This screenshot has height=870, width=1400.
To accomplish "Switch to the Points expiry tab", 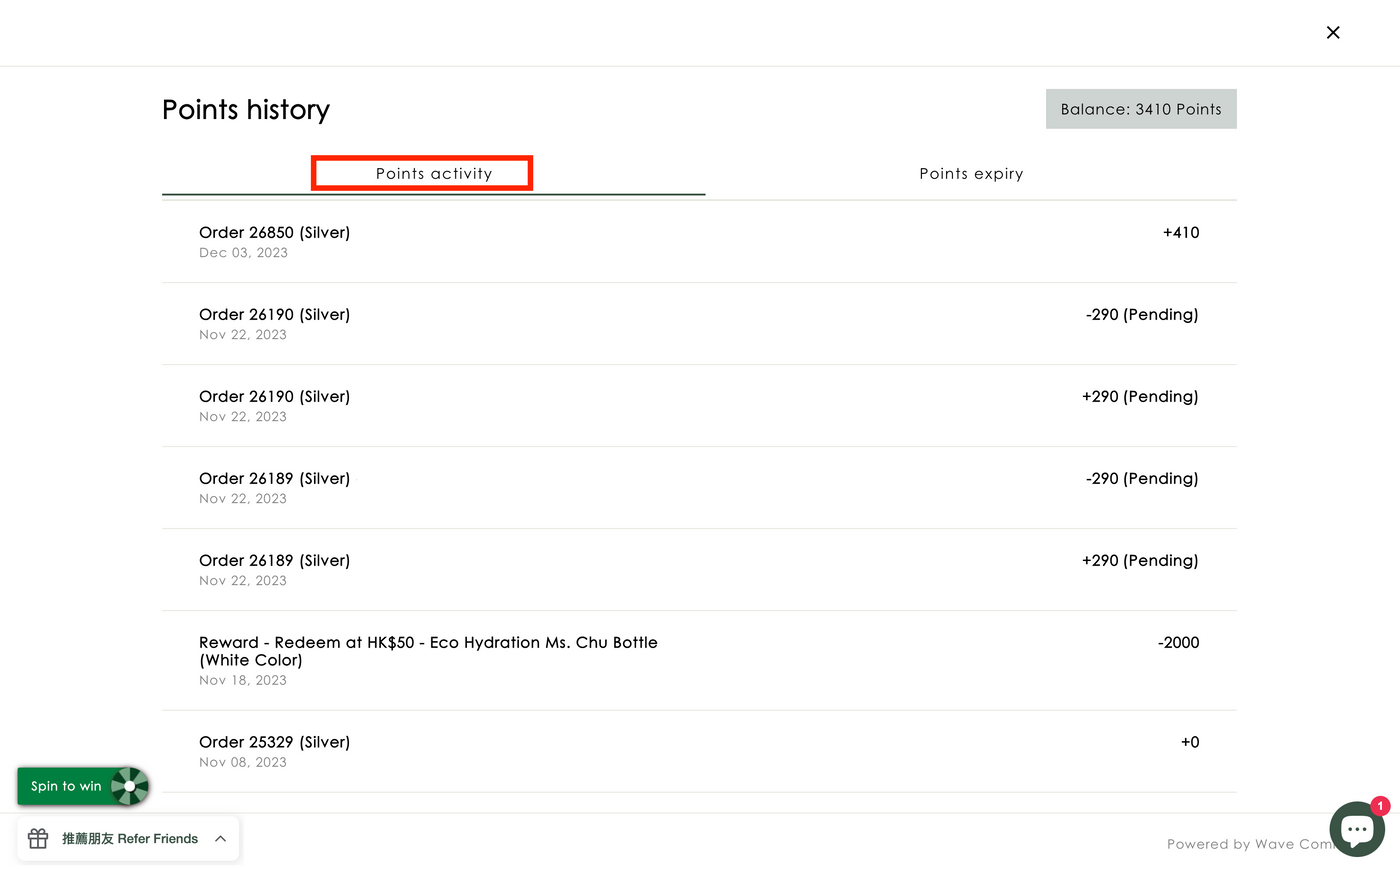I will pyautogui.click(x=970, y=174).
